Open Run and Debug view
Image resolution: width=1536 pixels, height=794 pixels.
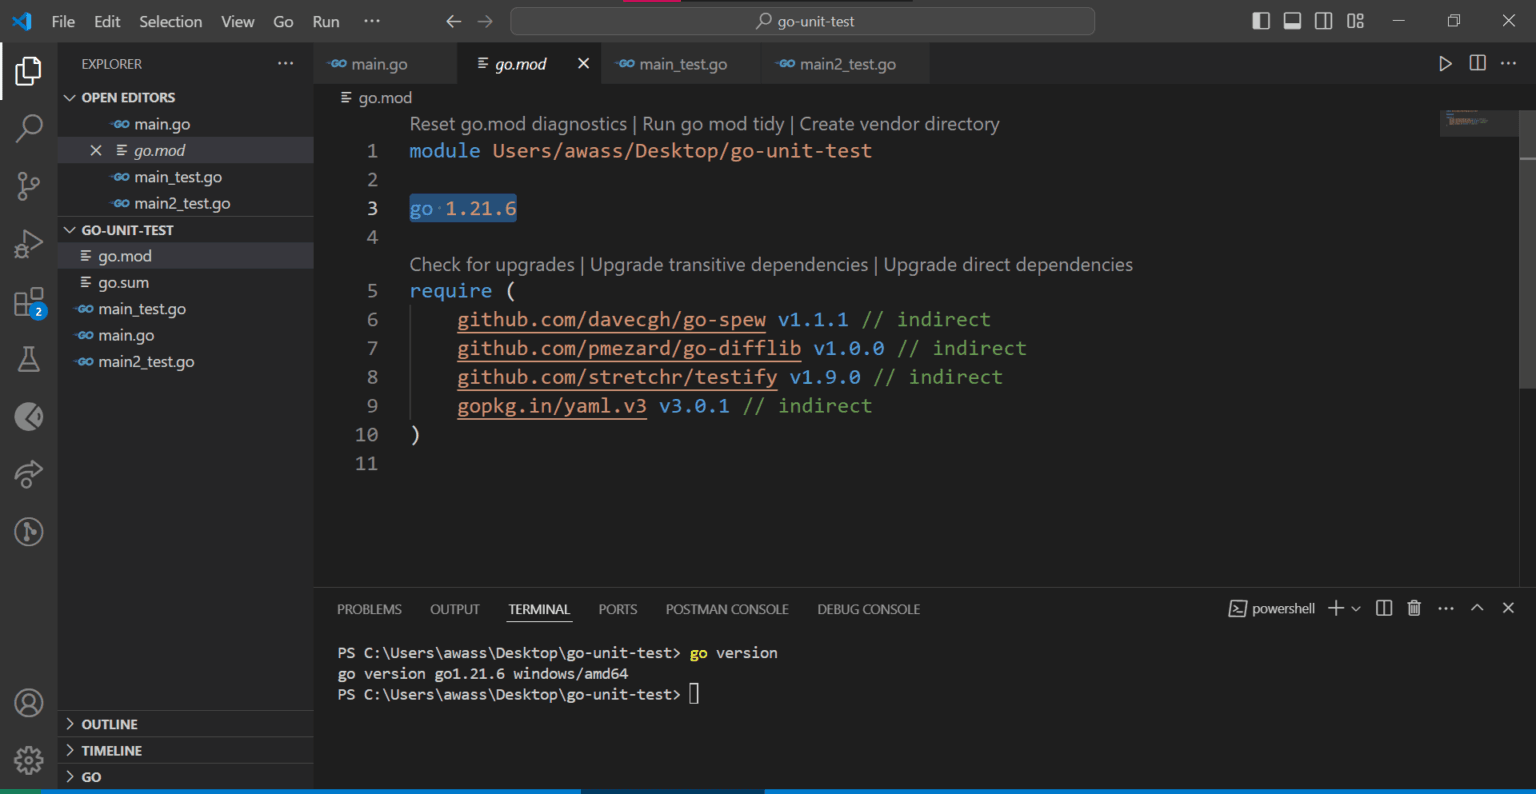pos(29,244)
